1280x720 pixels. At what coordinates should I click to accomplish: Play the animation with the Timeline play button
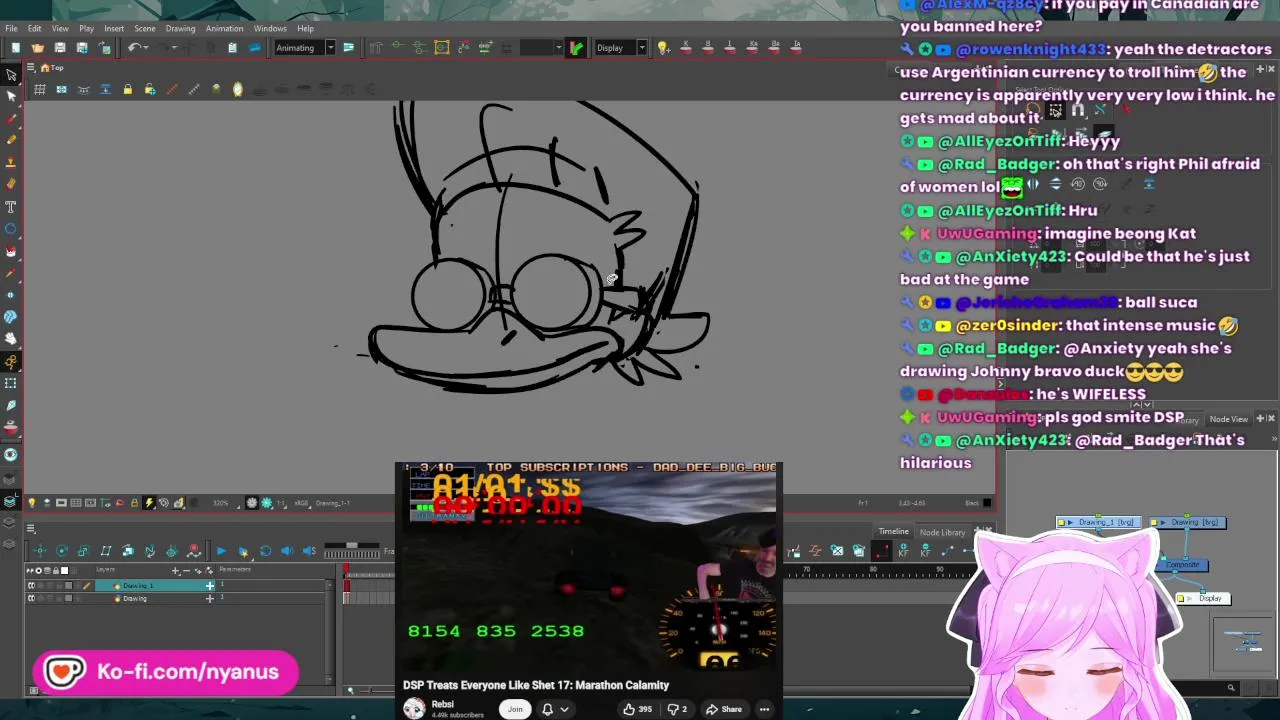click(221, 551)
